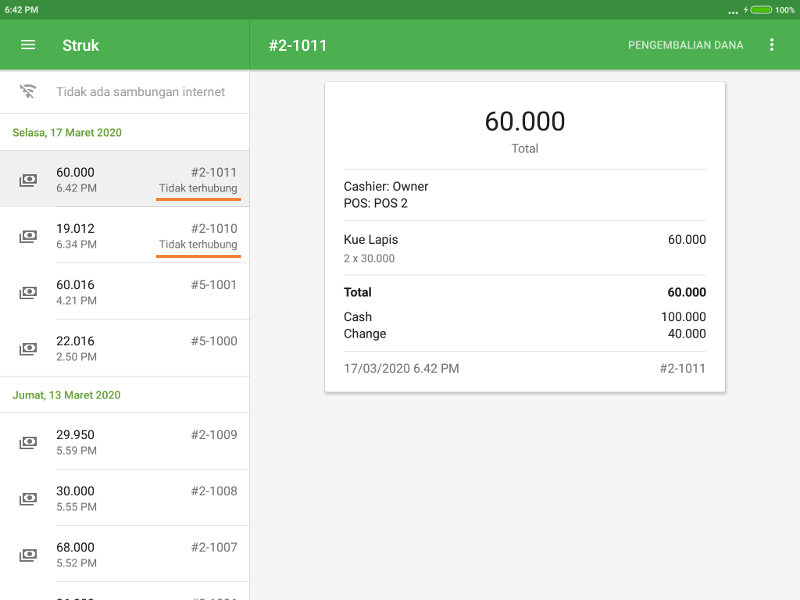Click cash icon of receipt #2-1010
The image size is (800, 600).
pos(28,236)
